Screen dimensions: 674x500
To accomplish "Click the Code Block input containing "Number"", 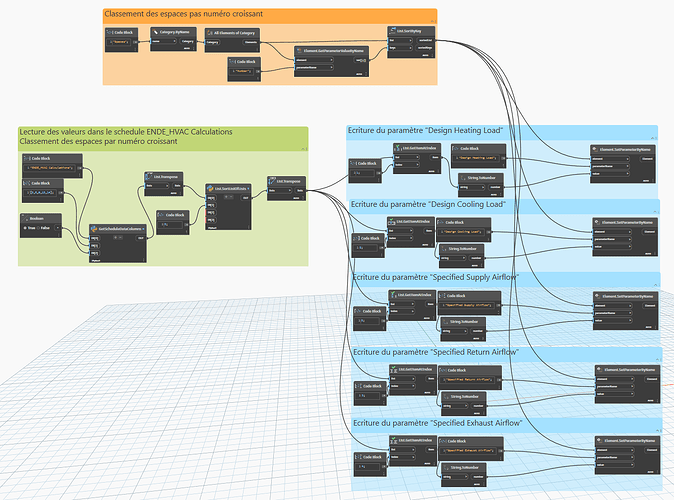I will 242,71.
